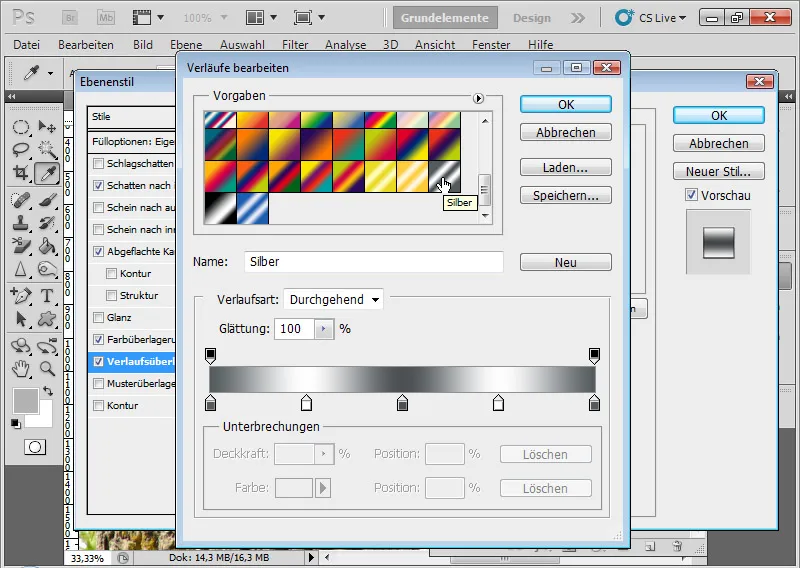Switch to the Design workspace
The width and height of the screenshot is (800, 568).
[532, 18]
